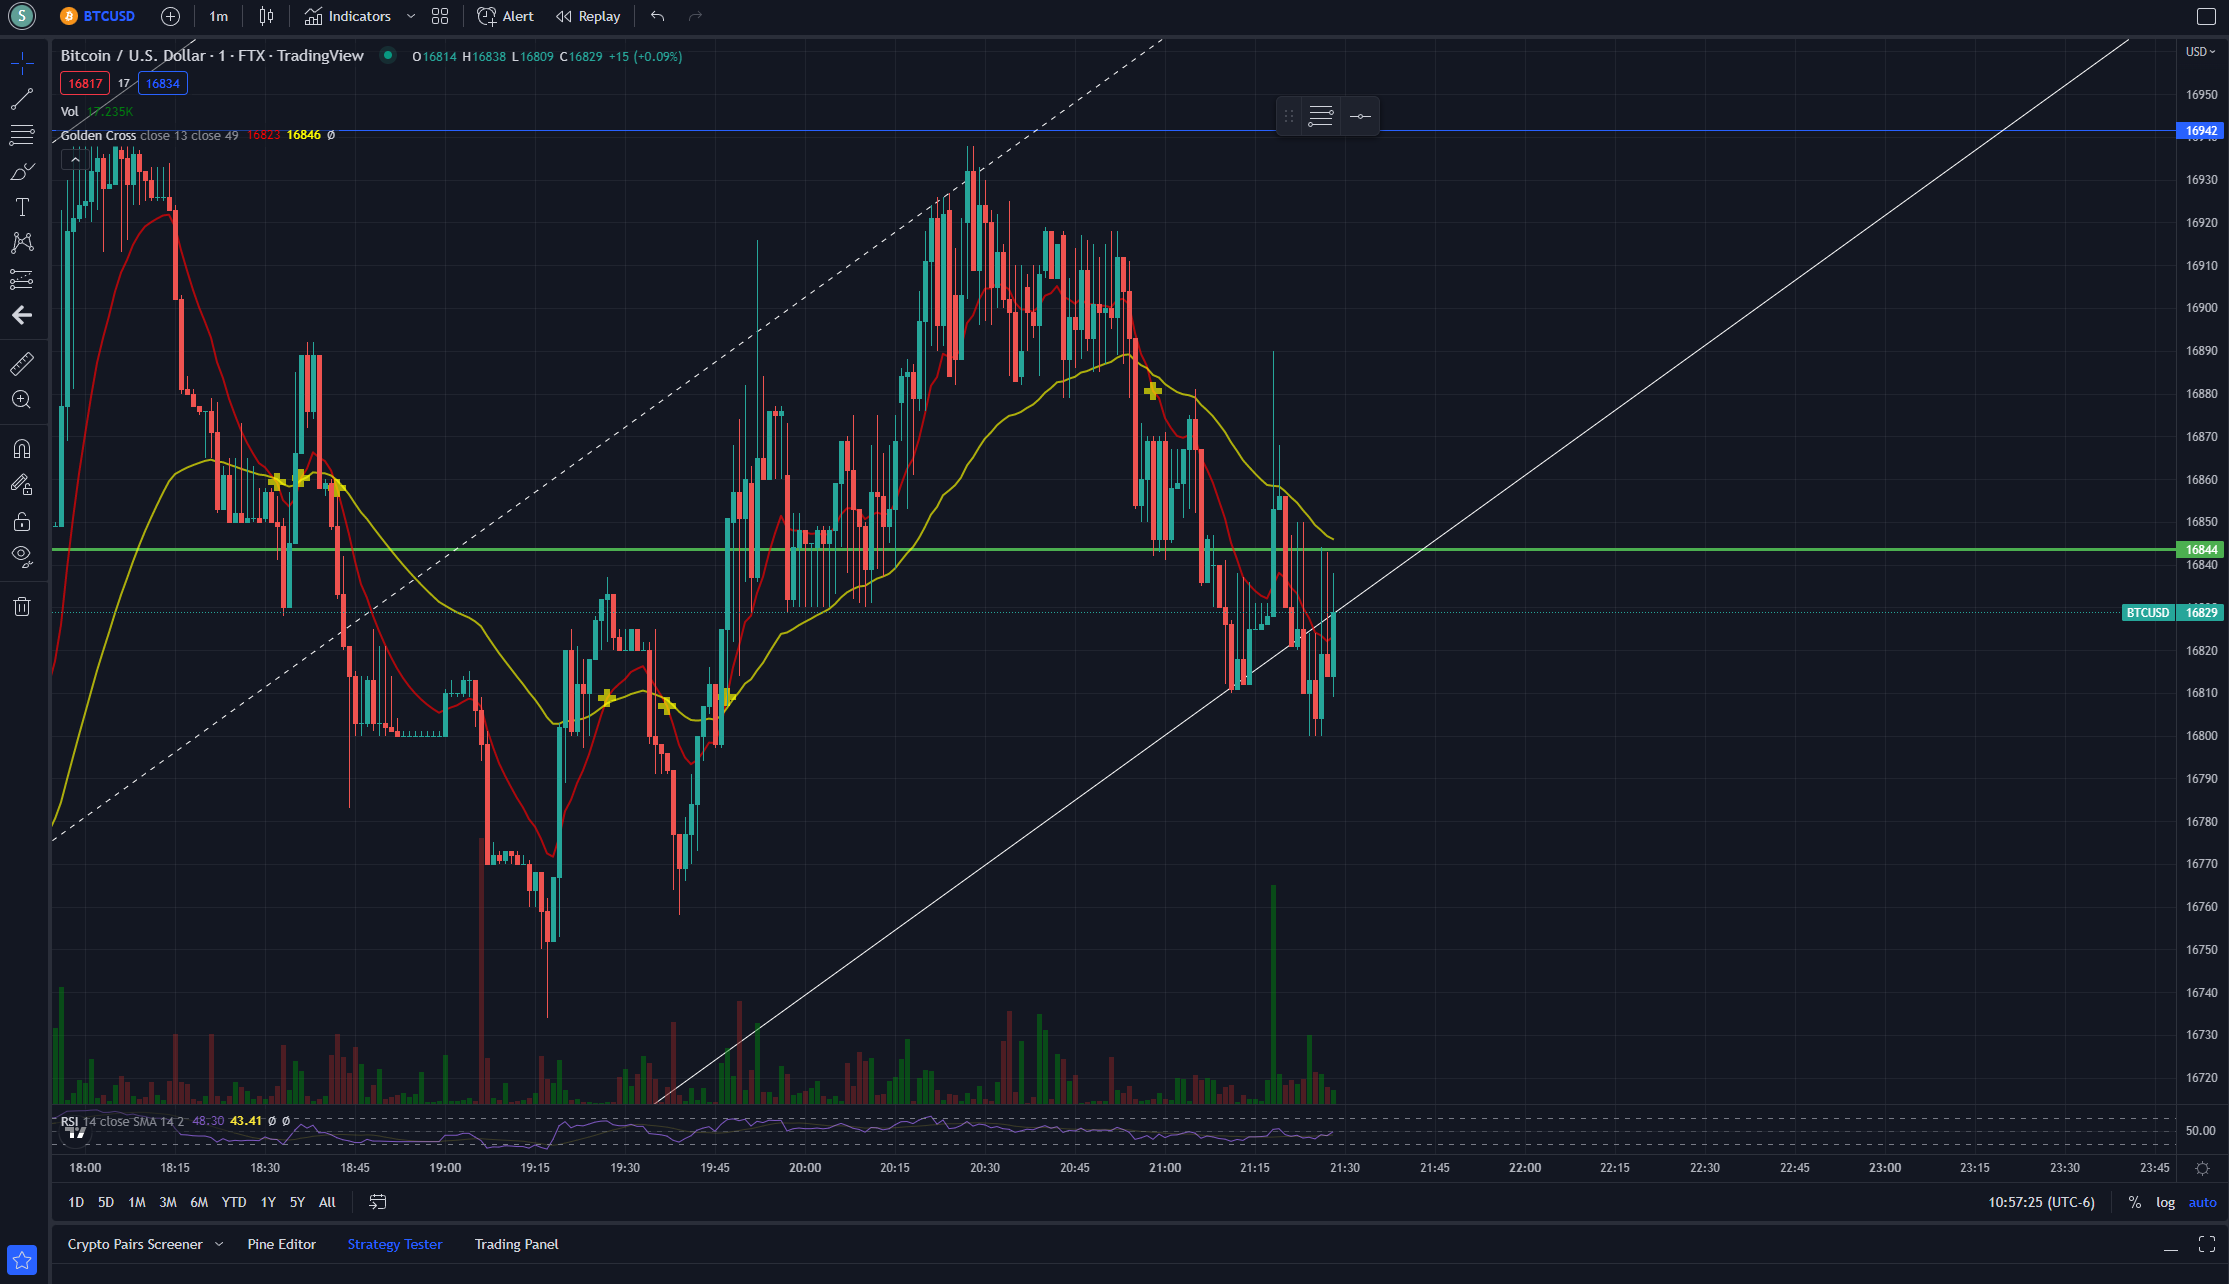The image size is (2229, 1284).
Task: Toggle hide all drawings eye icon
Action: point(22,556)
